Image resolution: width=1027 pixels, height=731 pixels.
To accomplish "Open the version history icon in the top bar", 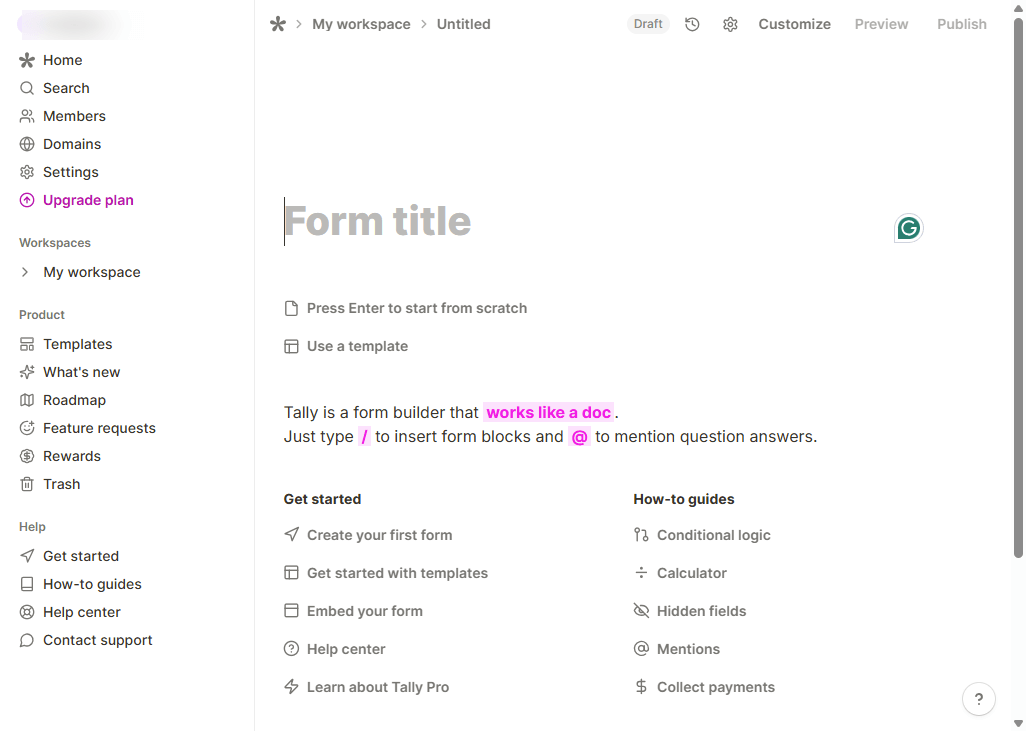I will 692,24.
